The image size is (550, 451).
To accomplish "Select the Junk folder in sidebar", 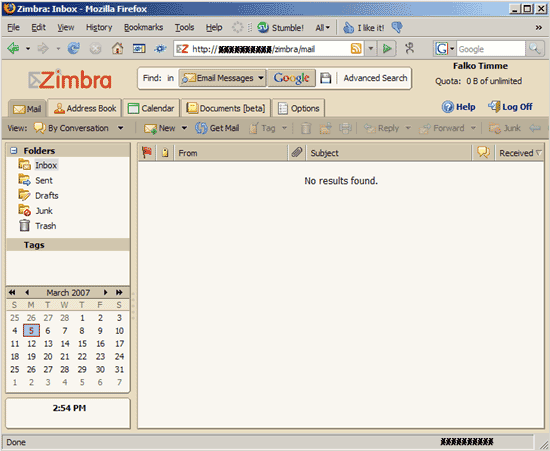I will (44, 210).
